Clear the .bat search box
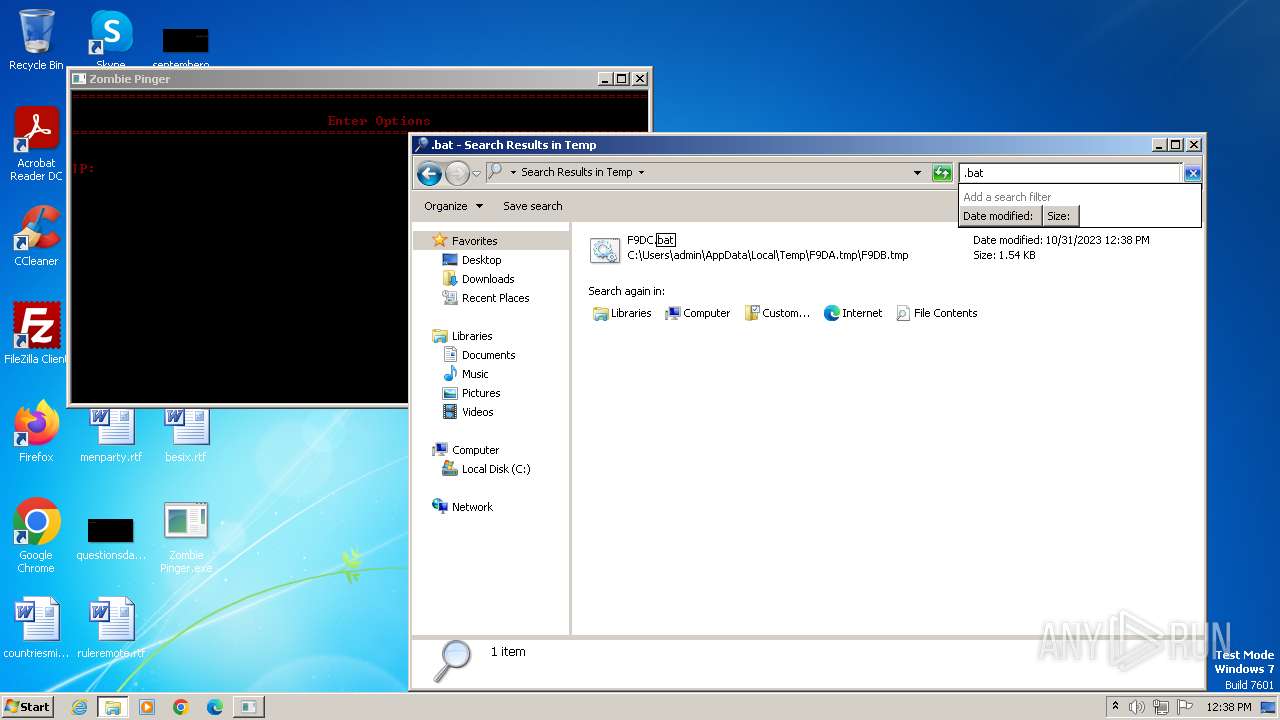Image resolution: width=1280 pixels, height=720 pixels. 1192,173
